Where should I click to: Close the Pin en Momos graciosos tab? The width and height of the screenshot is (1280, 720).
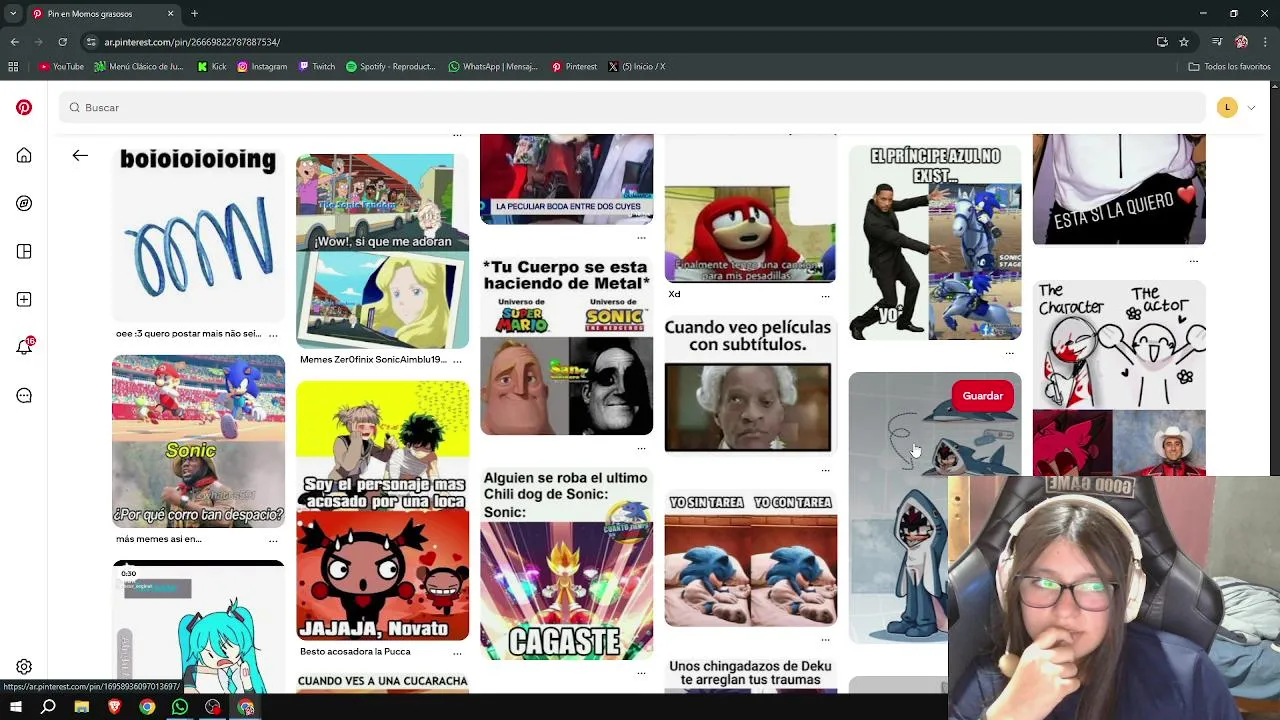pyautogui.click(x=170, y=14)
